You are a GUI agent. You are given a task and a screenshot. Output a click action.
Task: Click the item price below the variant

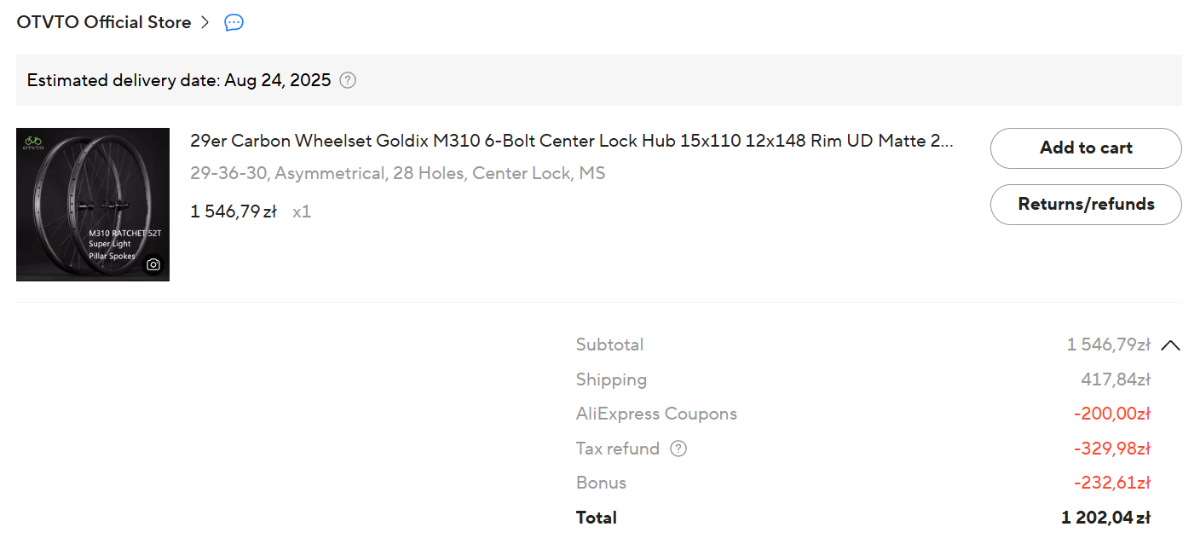233,212
